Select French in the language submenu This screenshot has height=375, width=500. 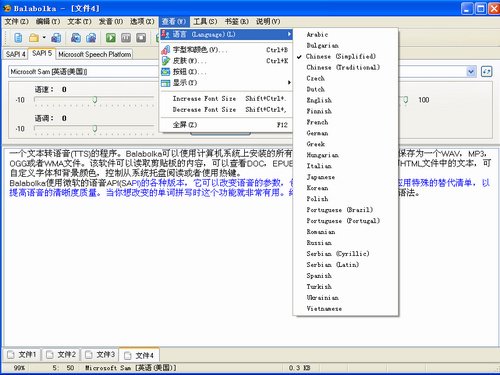tap(345, 122)
